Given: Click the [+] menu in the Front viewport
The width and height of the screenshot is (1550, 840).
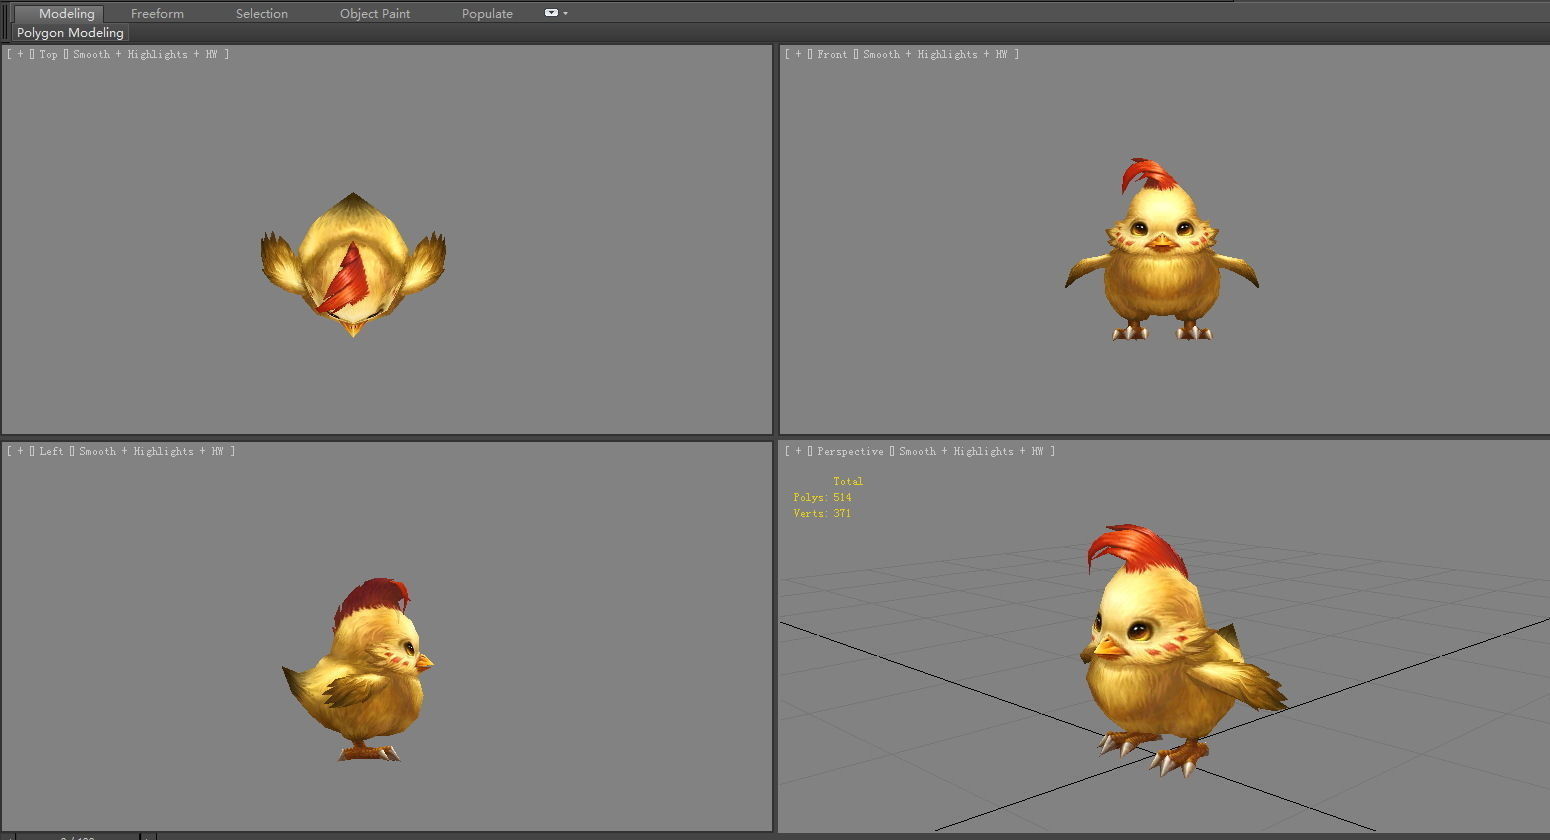Looking at the screenshot, I should (x=798, y=54).
